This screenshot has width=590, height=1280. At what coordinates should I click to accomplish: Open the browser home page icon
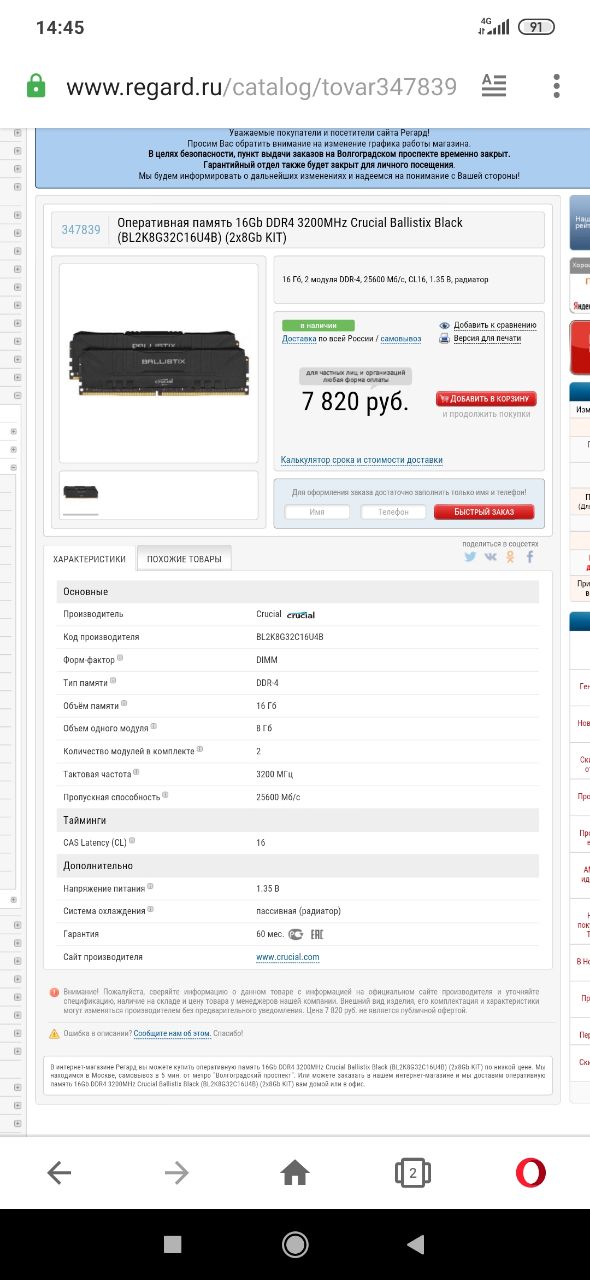click(295, 1172)
